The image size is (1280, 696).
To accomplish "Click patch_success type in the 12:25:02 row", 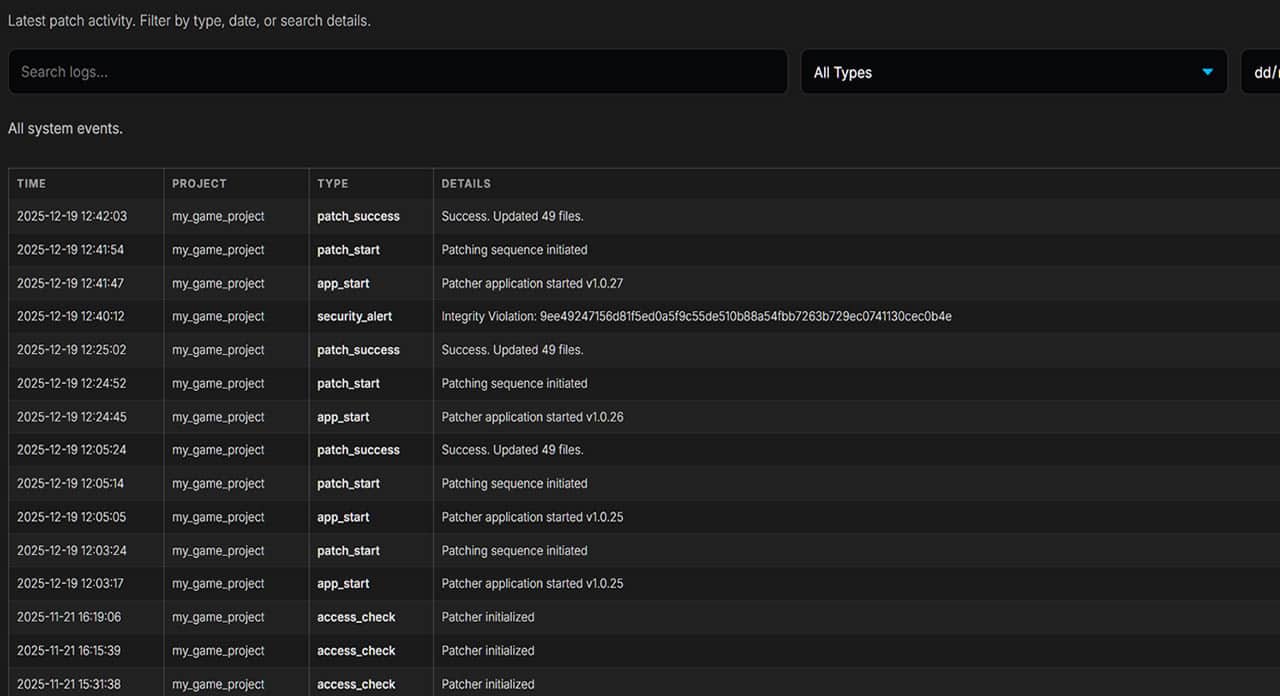I will coord(358,350).
